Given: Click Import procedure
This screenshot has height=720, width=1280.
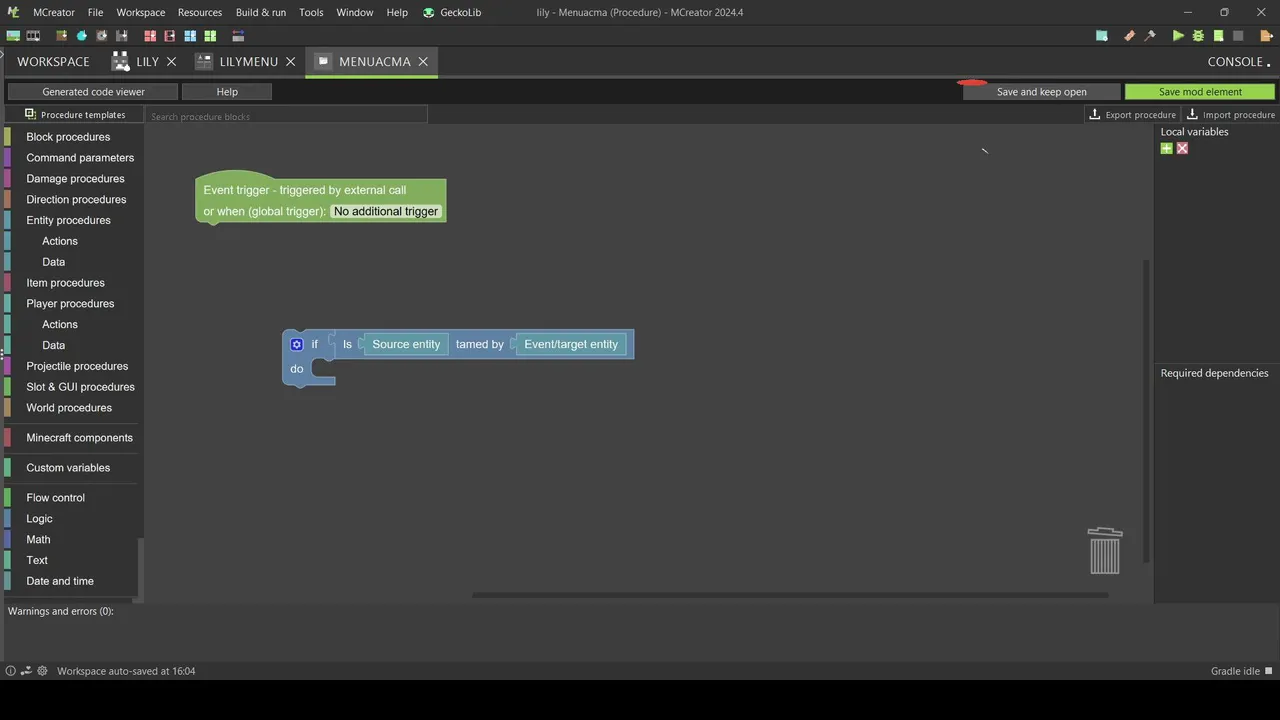Looking at the screenshot, I should coord(1231,114).
